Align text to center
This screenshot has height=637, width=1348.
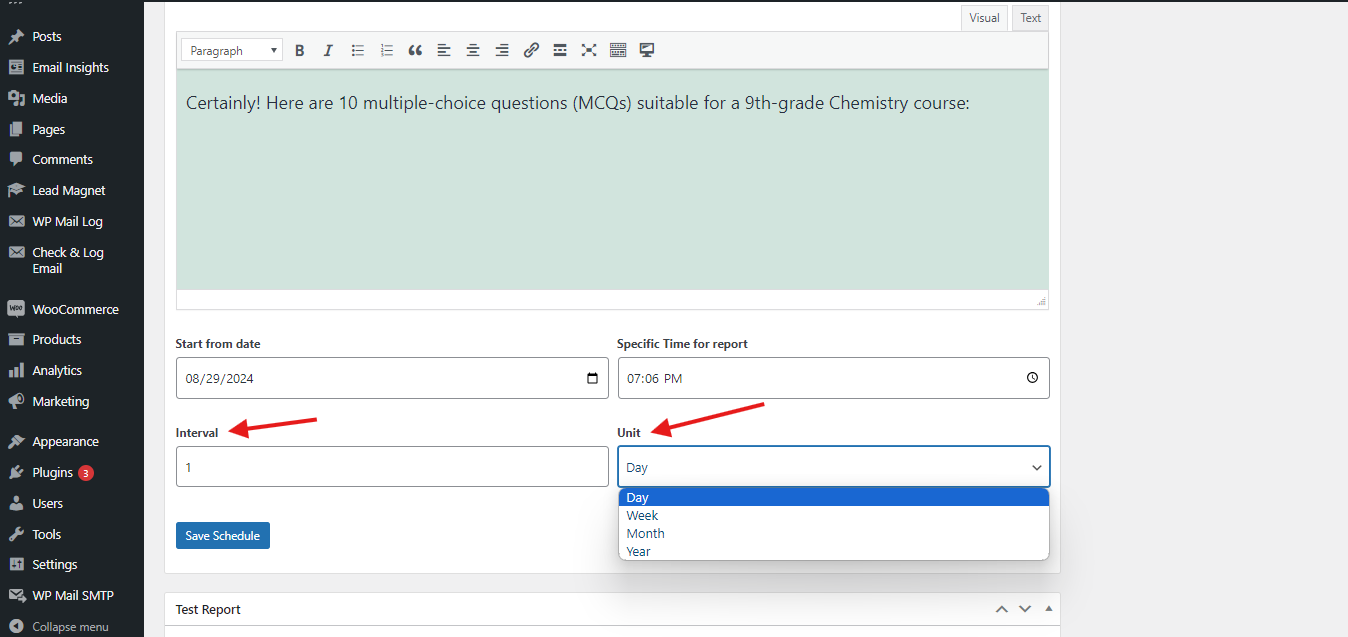pos(473,50)
